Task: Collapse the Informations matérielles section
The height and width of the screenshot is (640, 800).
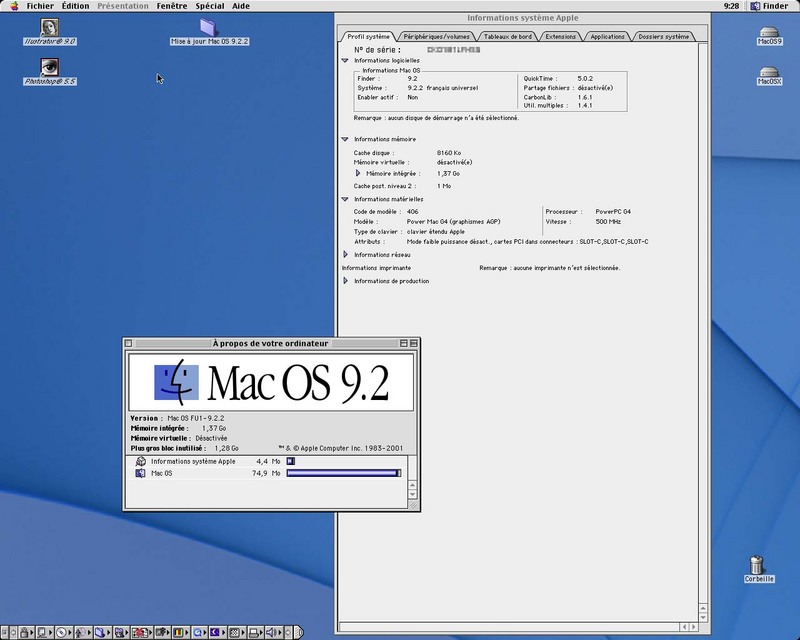Action: [x=345, y=199]
